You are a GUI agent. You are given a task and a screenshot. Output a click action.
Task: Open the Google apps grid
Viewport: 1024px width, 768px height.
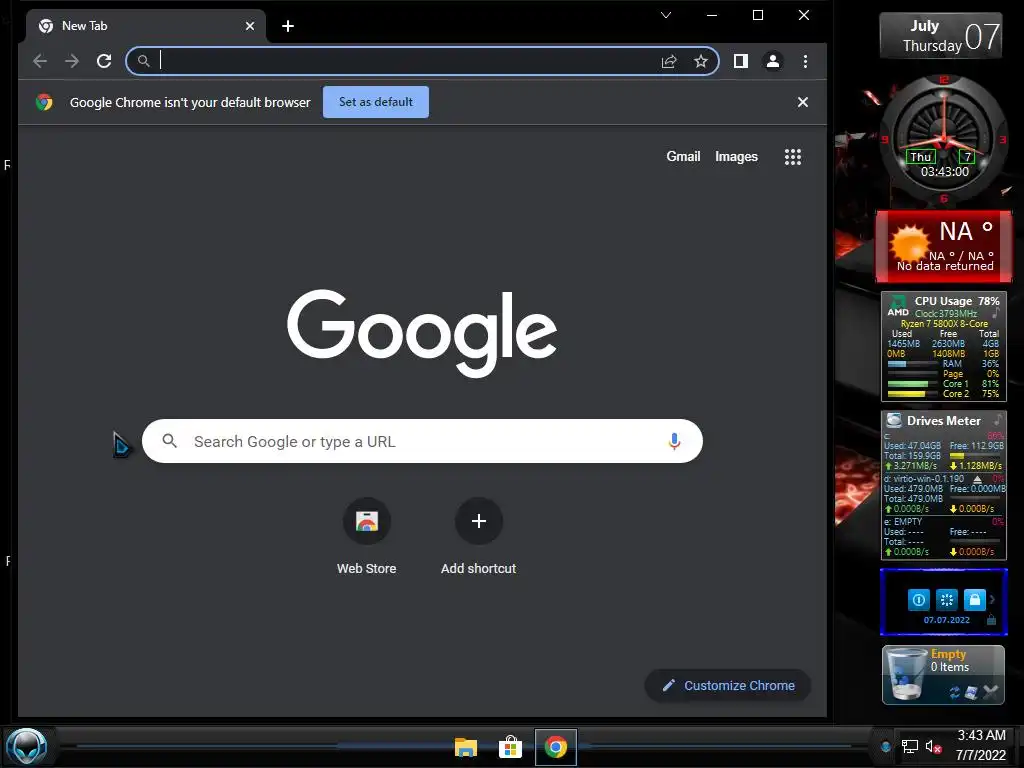tap(793, 157)
